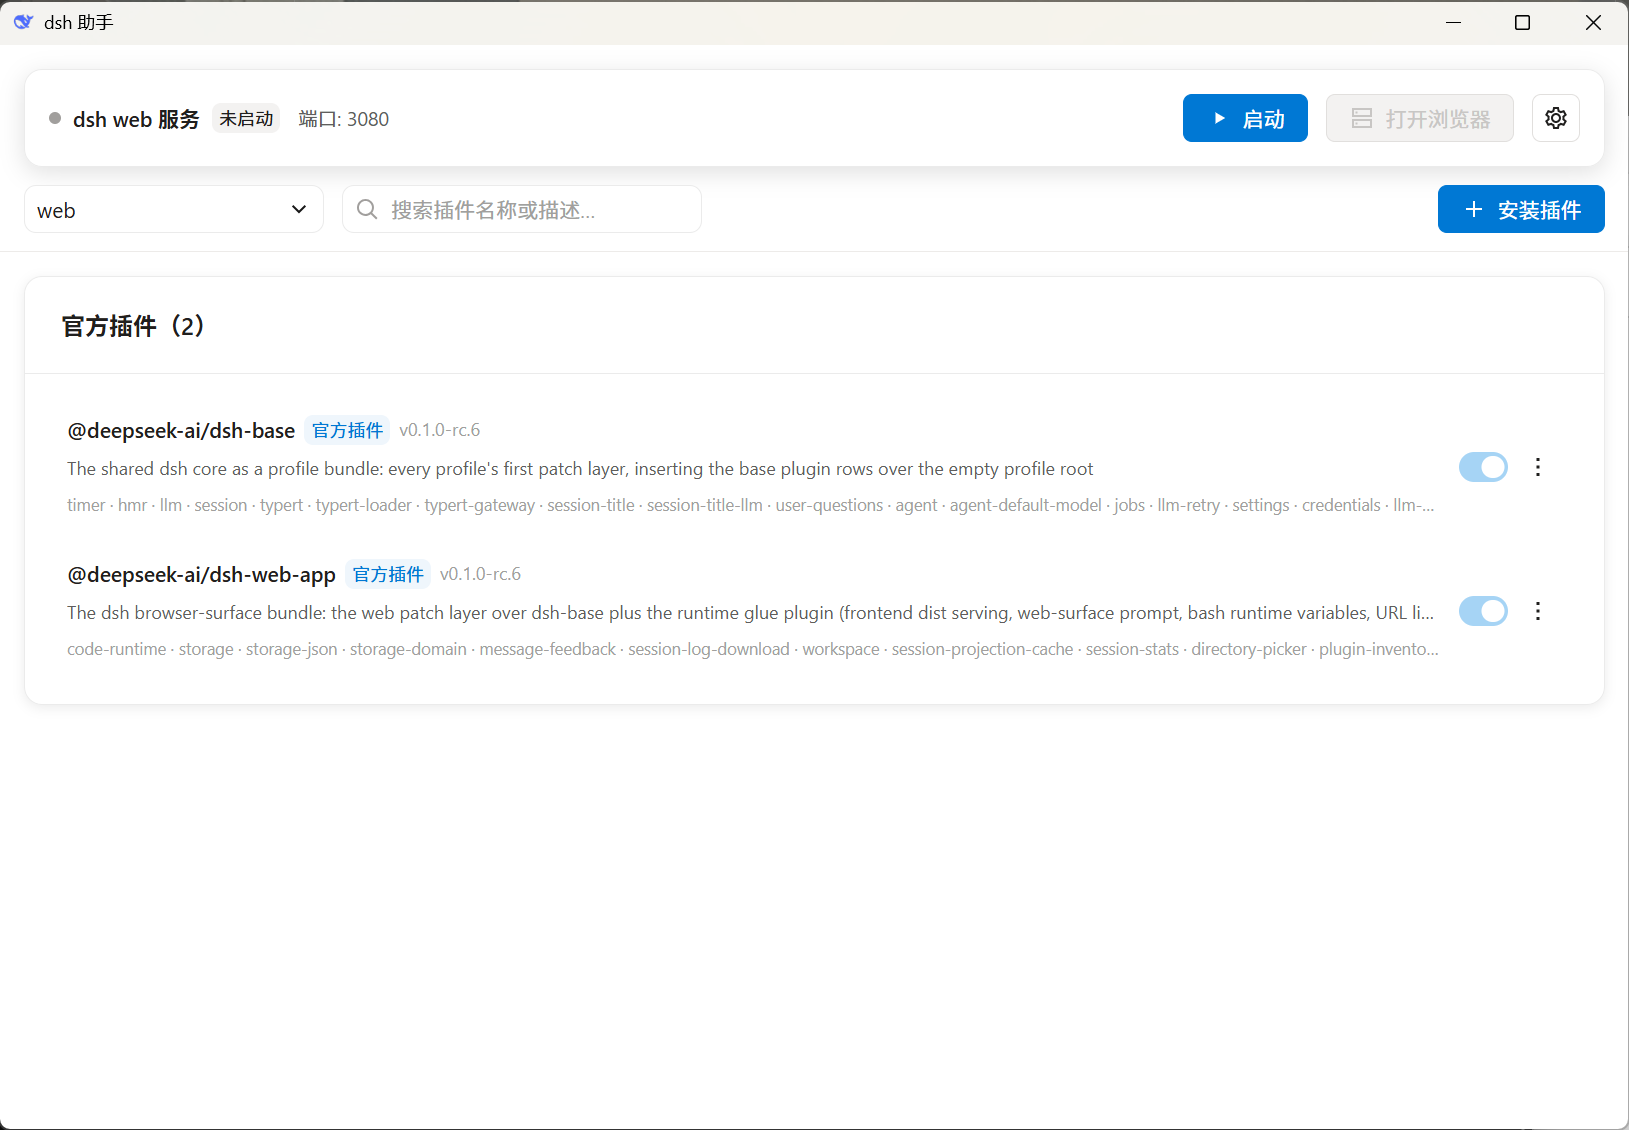
Task: Click the @deepseek-ai/dsh-web-app plugin name
Action: (201, 575)
